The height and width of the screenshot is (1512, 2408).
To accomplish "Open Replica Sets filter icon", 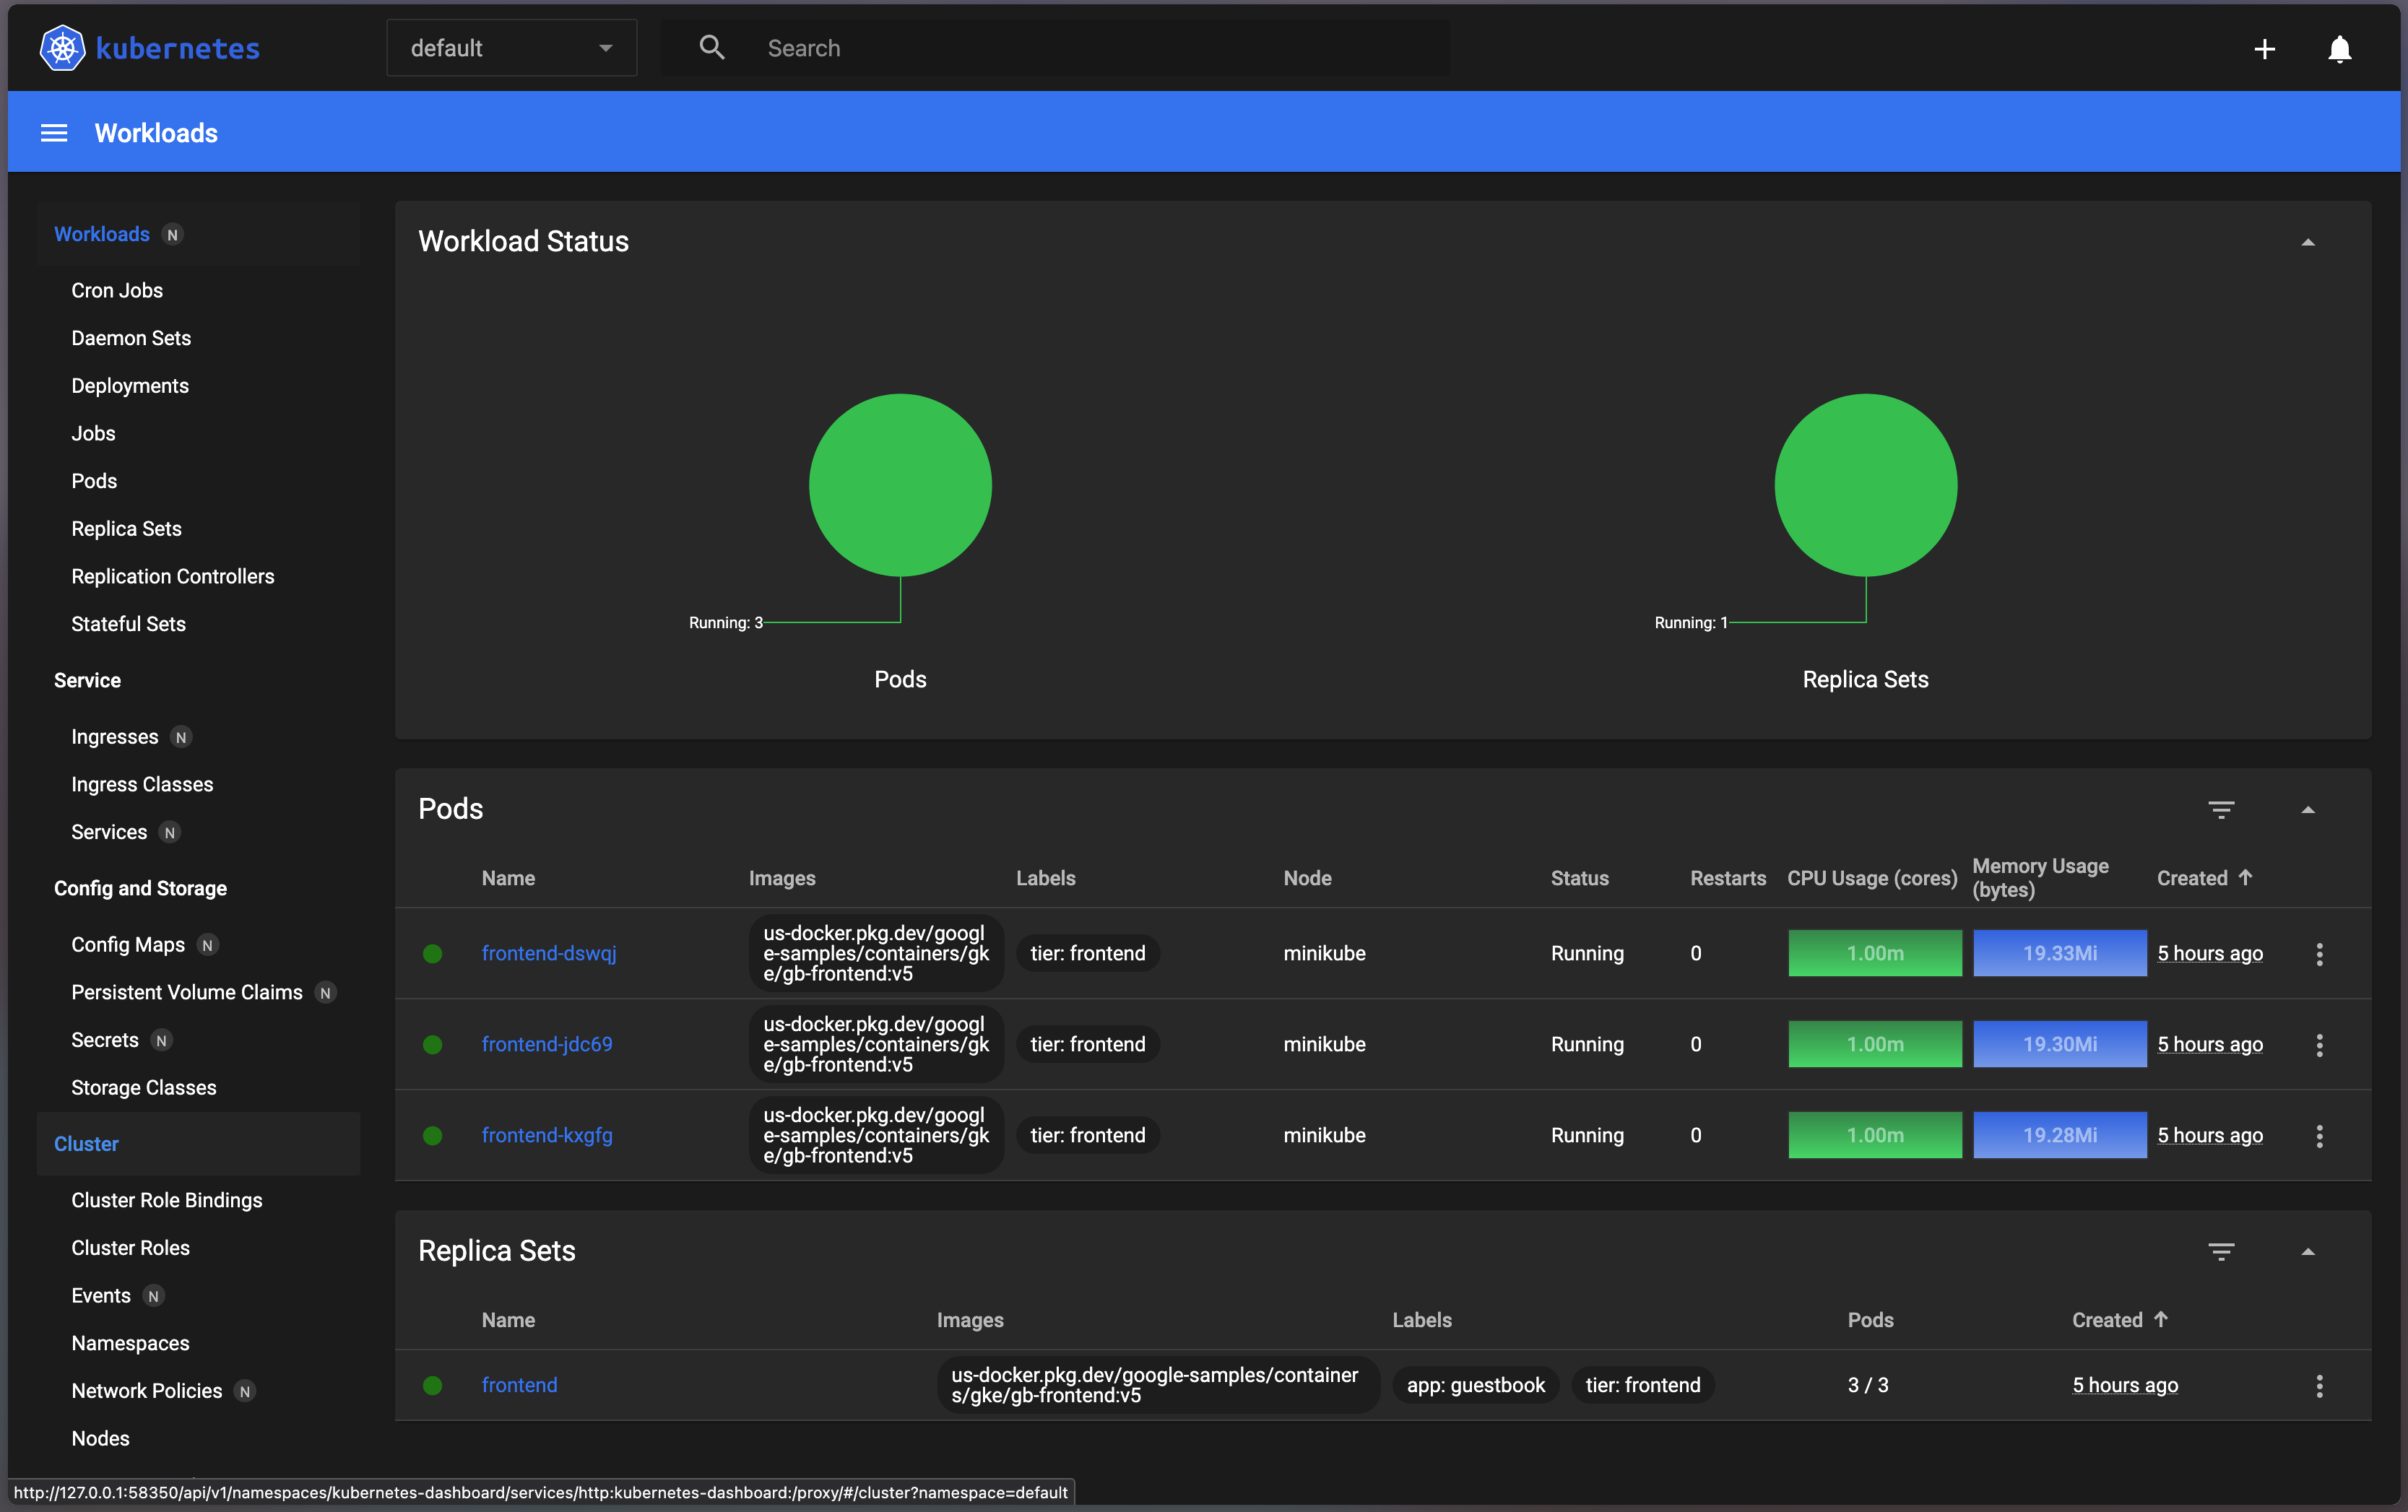I will tap(2221, 1252).
